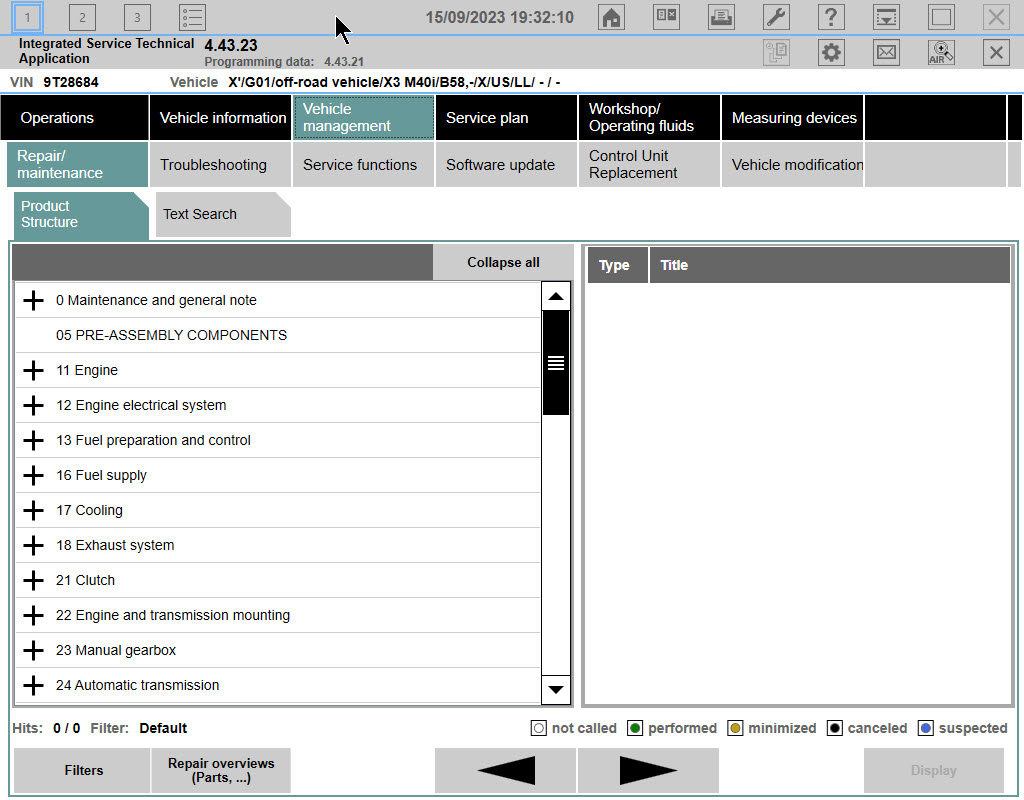Expand 0 Maintenance and general note
The width and height of the screenshot is (1024, 800).
[x=33, y=300]
